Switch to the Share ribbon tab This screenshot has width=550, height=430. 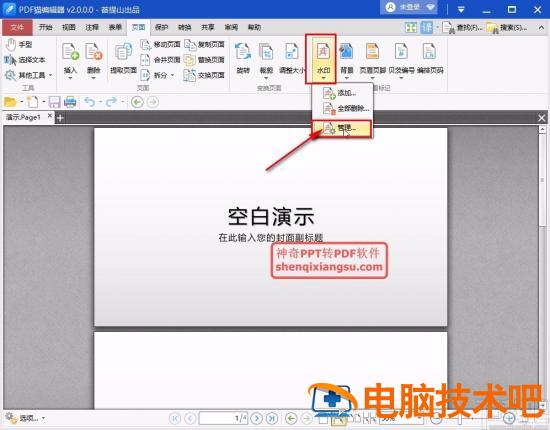pyautogui.click(x=208, y=27)
